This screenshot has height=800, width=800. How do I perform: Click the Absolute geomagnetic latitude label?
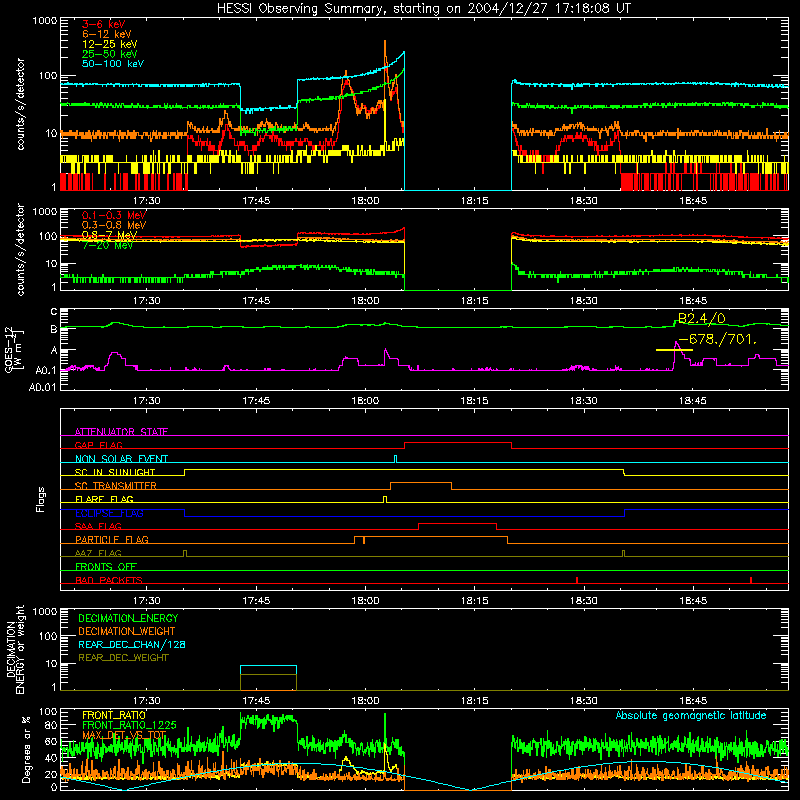click(x=691, y=716)
